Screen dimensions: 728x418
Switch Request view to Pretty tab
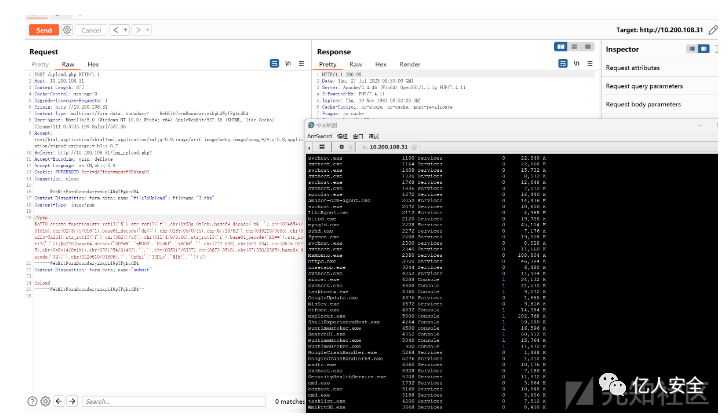tap(40, 65)
